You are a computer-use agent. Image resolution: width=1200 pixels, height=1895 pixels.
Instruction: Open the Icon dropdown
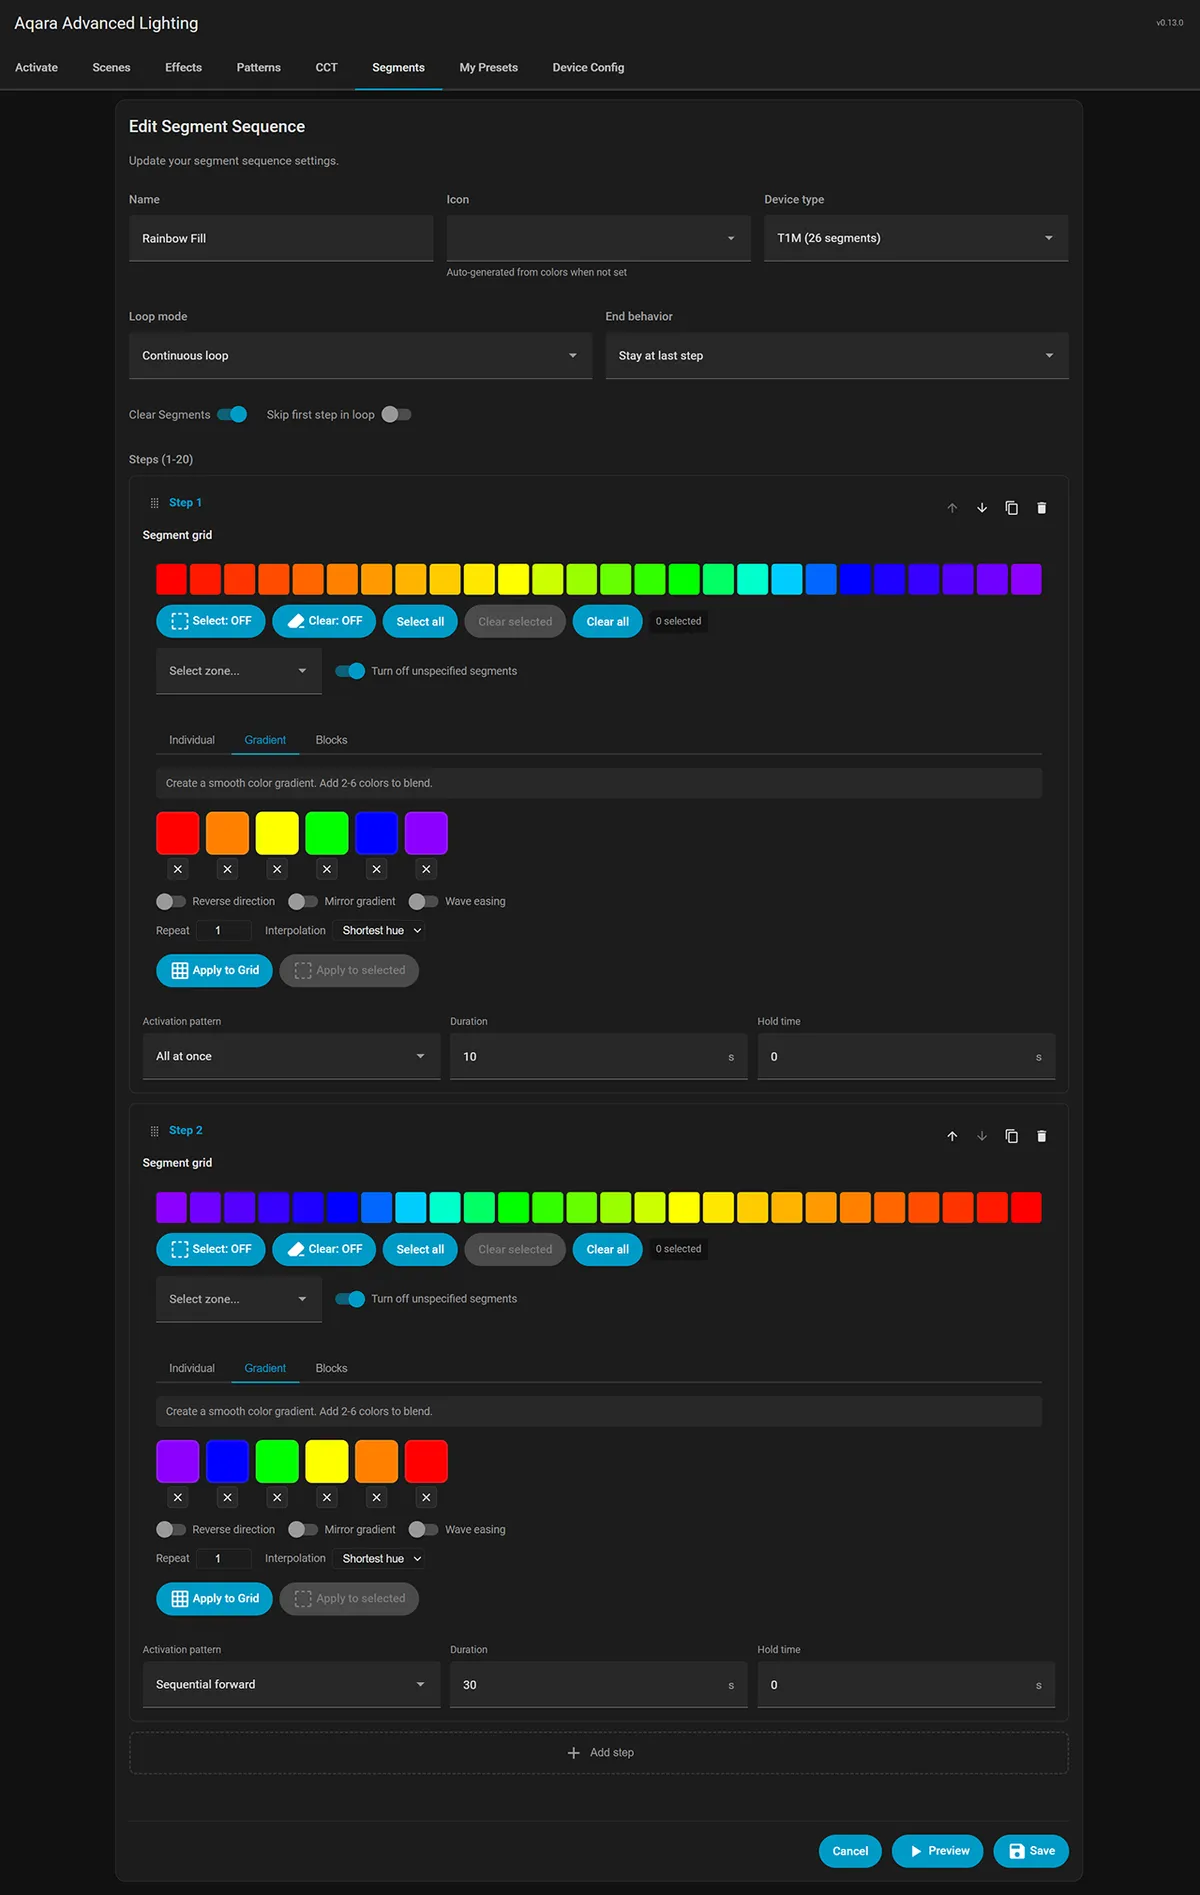tap(598, 238)
